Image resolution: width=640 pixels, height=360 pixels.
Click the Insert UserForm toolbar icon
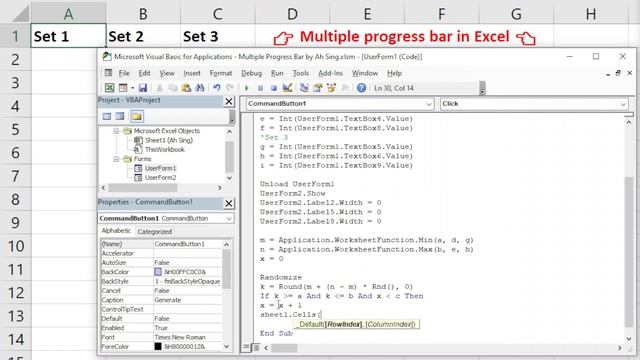coord(123,88)
